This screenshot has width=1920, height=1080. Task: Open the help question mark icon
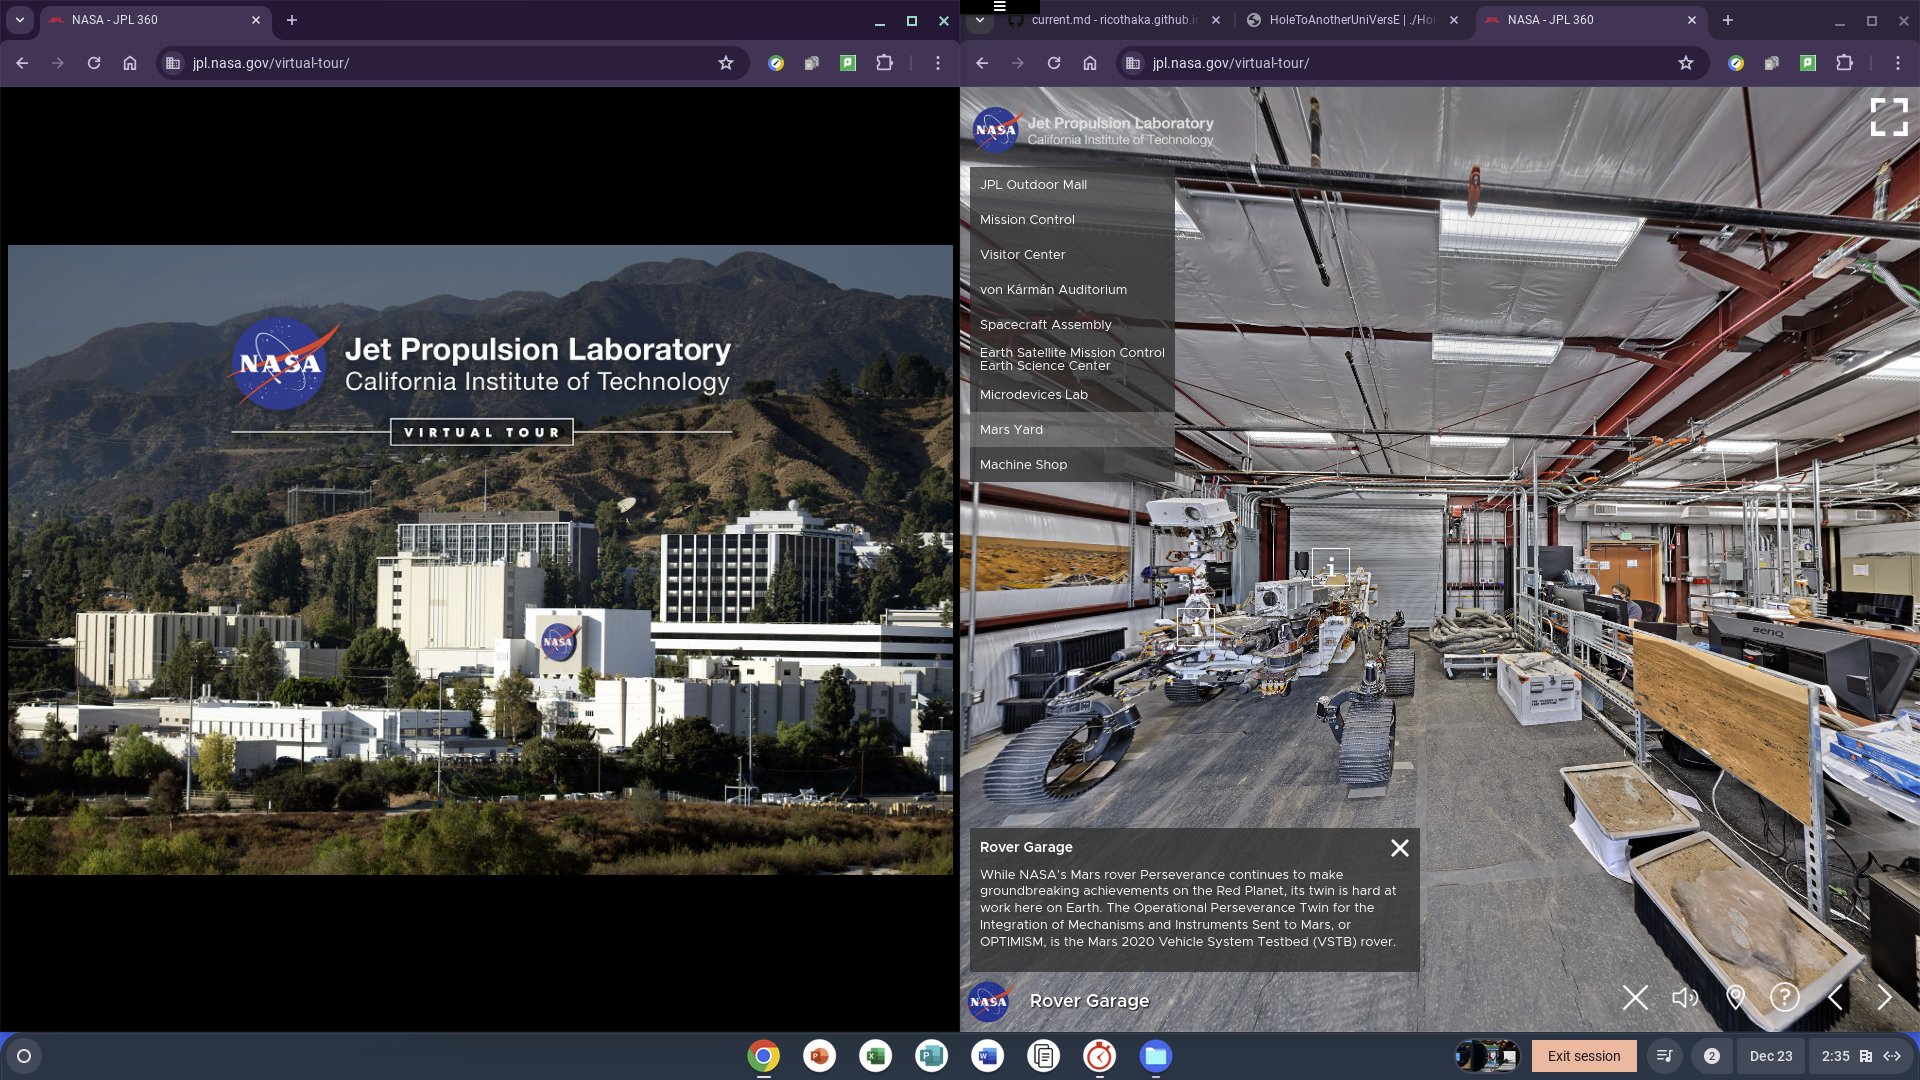click(1785, 998)
